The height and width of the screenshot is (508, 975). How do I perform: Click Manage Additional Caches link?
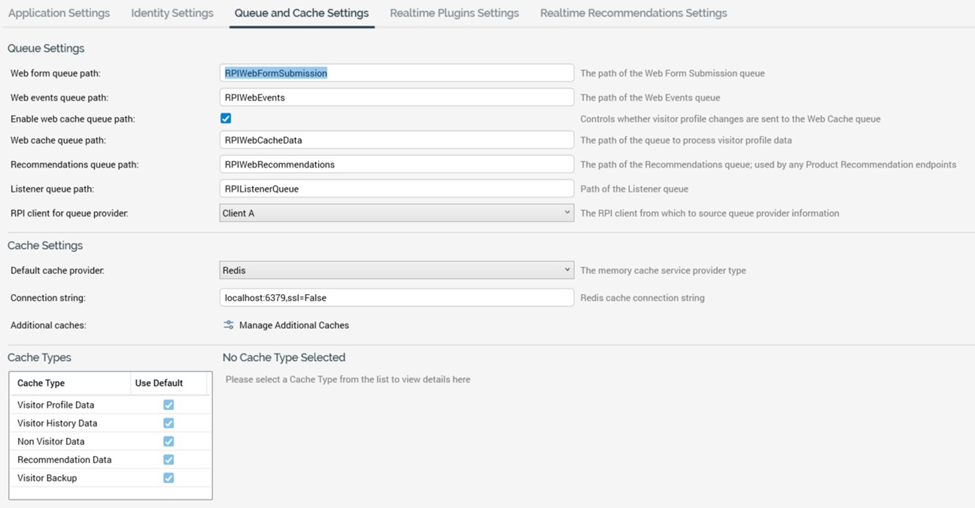(293, 325)
